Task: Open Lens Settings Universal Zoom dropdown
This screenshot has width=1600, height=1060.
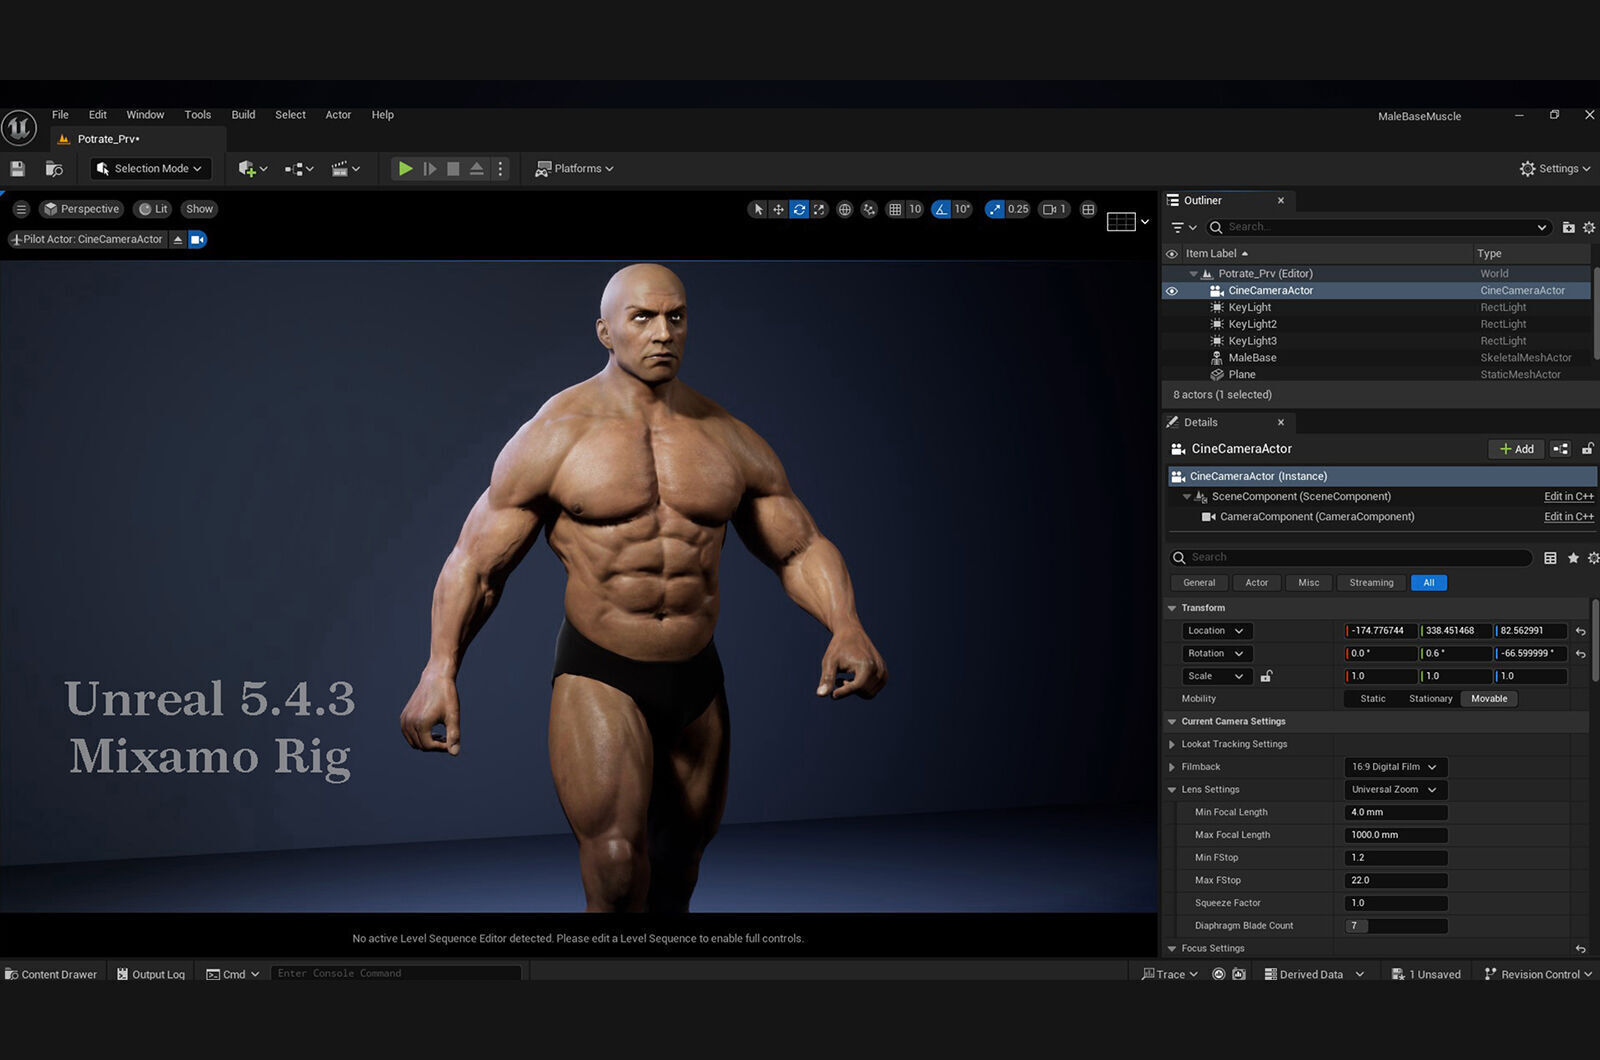Action: 1396,790
